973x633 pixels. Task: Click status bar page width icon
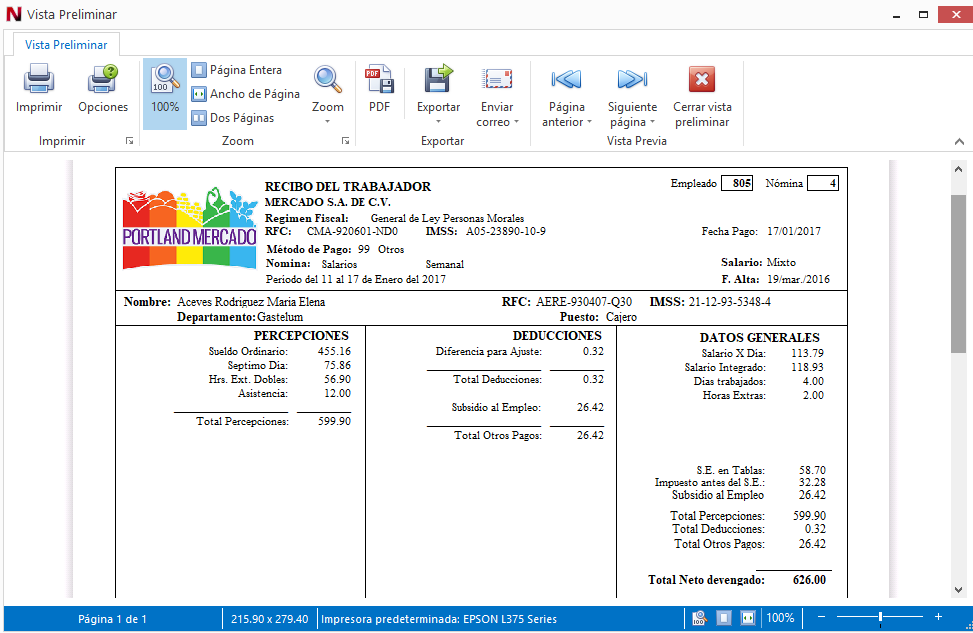[747, 619]
